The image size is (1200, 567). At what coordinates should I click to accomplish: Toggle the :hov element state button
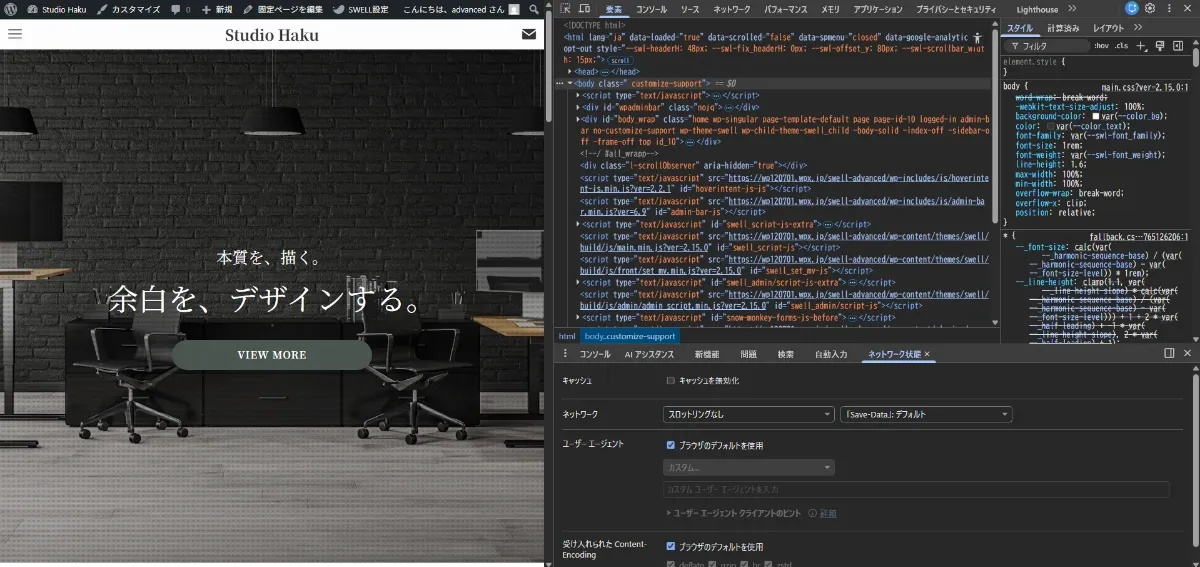tap(1100, 46)
